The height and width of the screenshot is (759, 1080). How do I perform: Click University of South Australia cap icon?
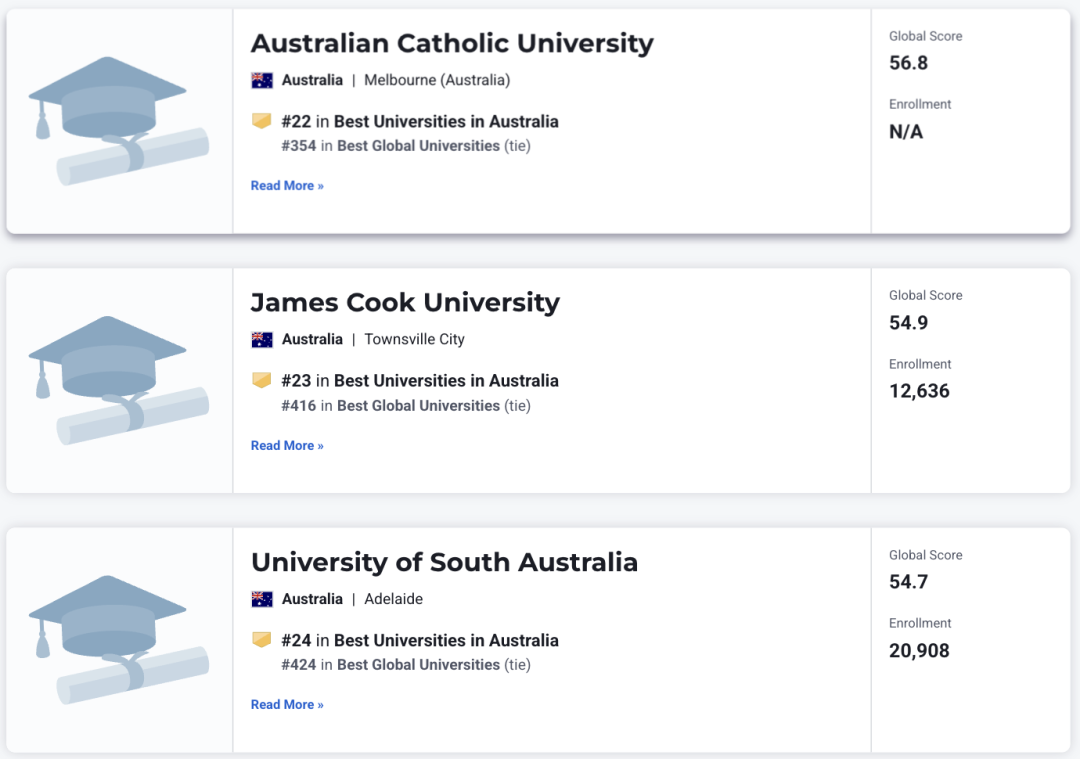coord(118,640)
